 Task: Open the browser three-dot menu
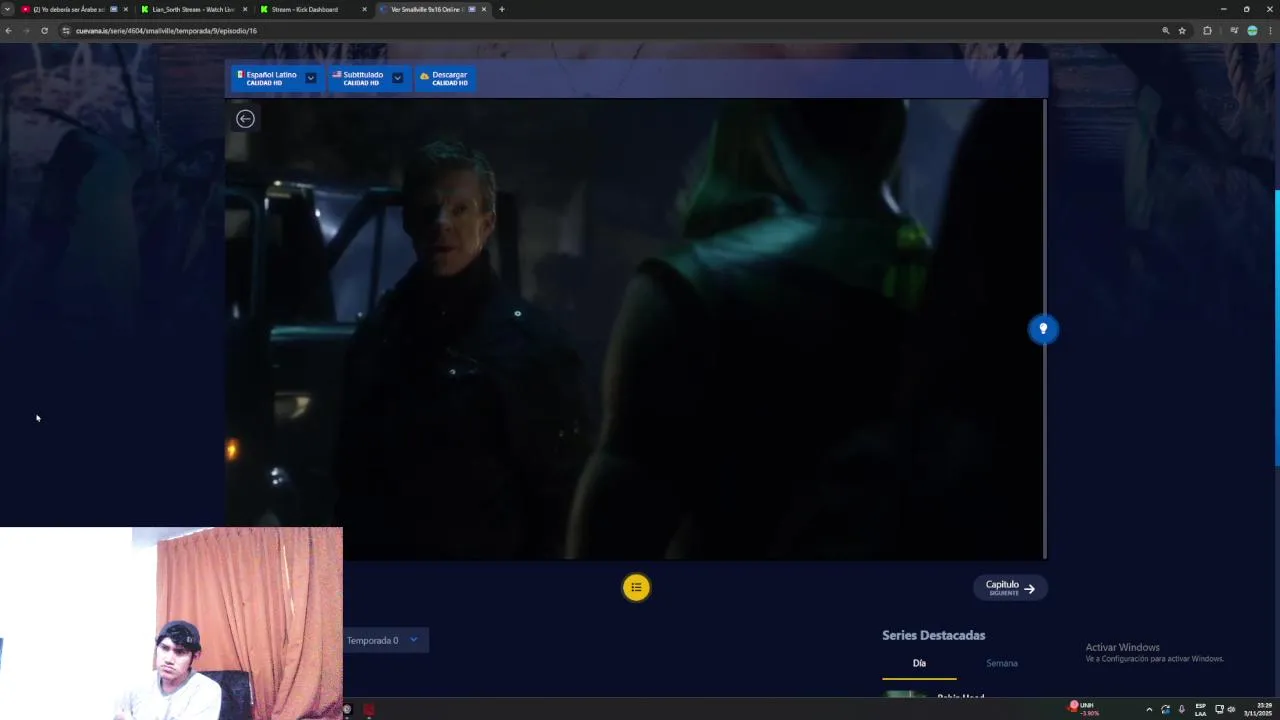1270,31
